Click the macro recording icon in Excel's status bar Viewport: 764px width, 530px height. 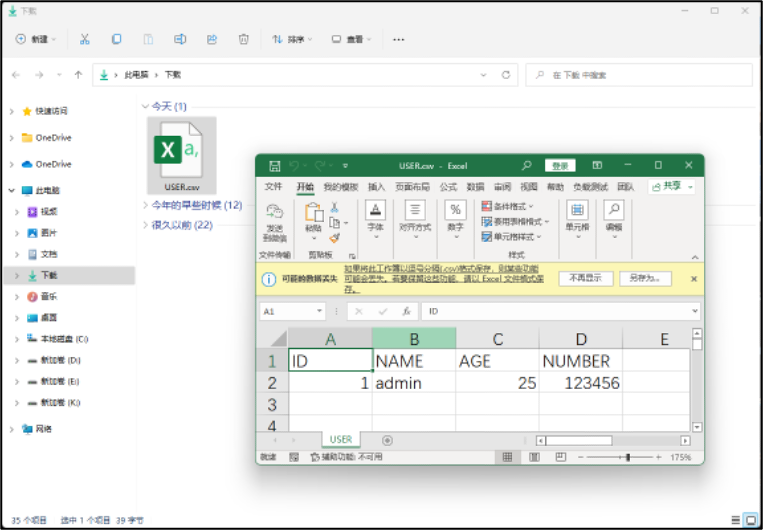coord(294,457)
